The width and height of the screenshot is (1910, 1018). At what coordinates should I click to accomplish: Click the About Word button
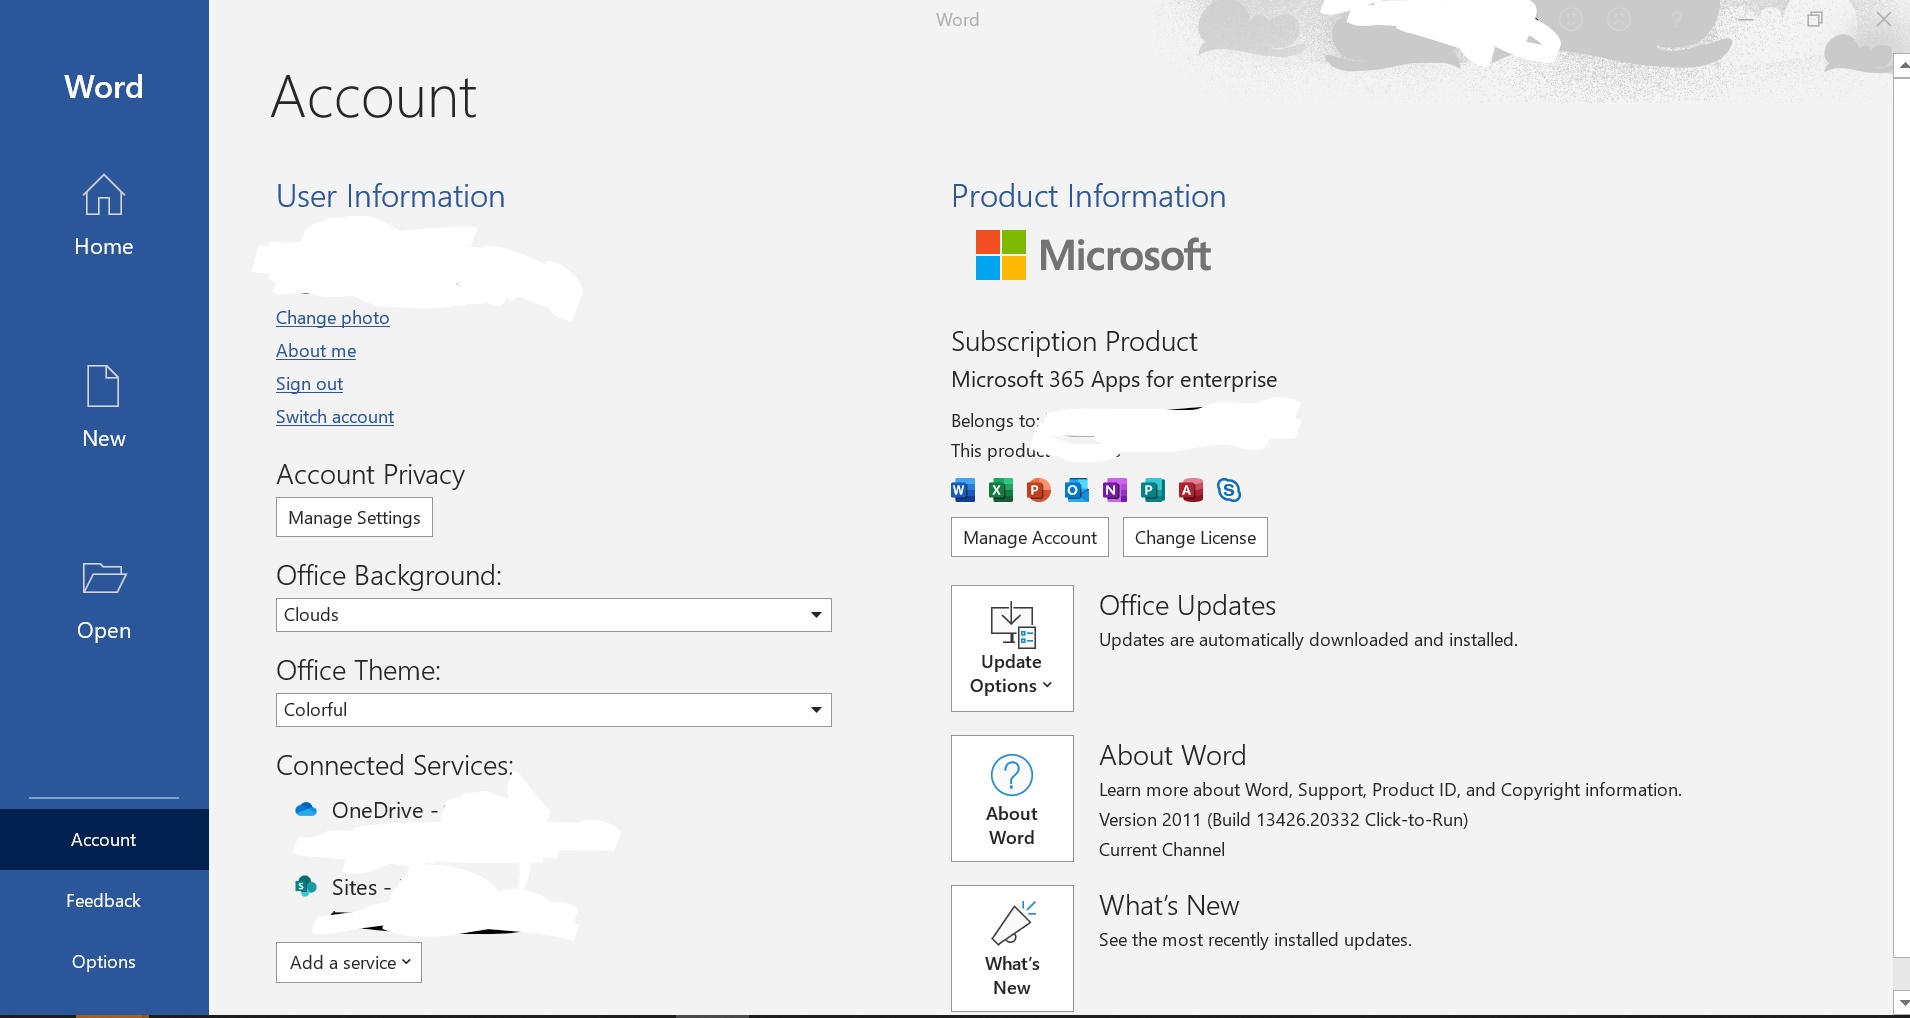coord(1012,799)
